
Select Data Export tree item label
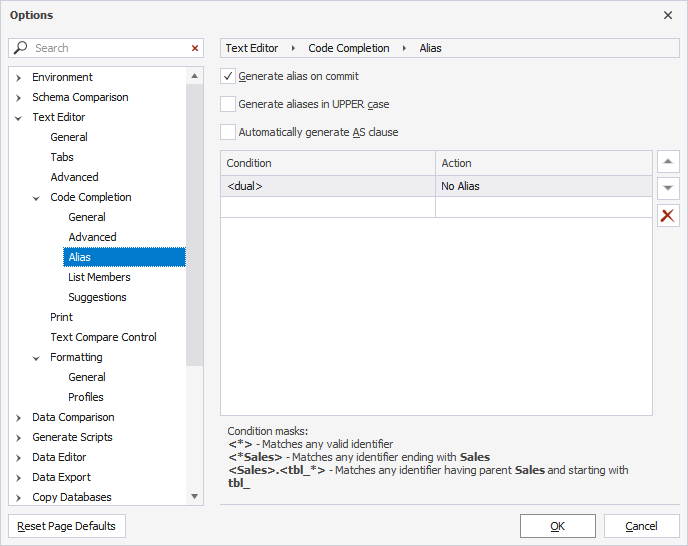click(61, 478)
